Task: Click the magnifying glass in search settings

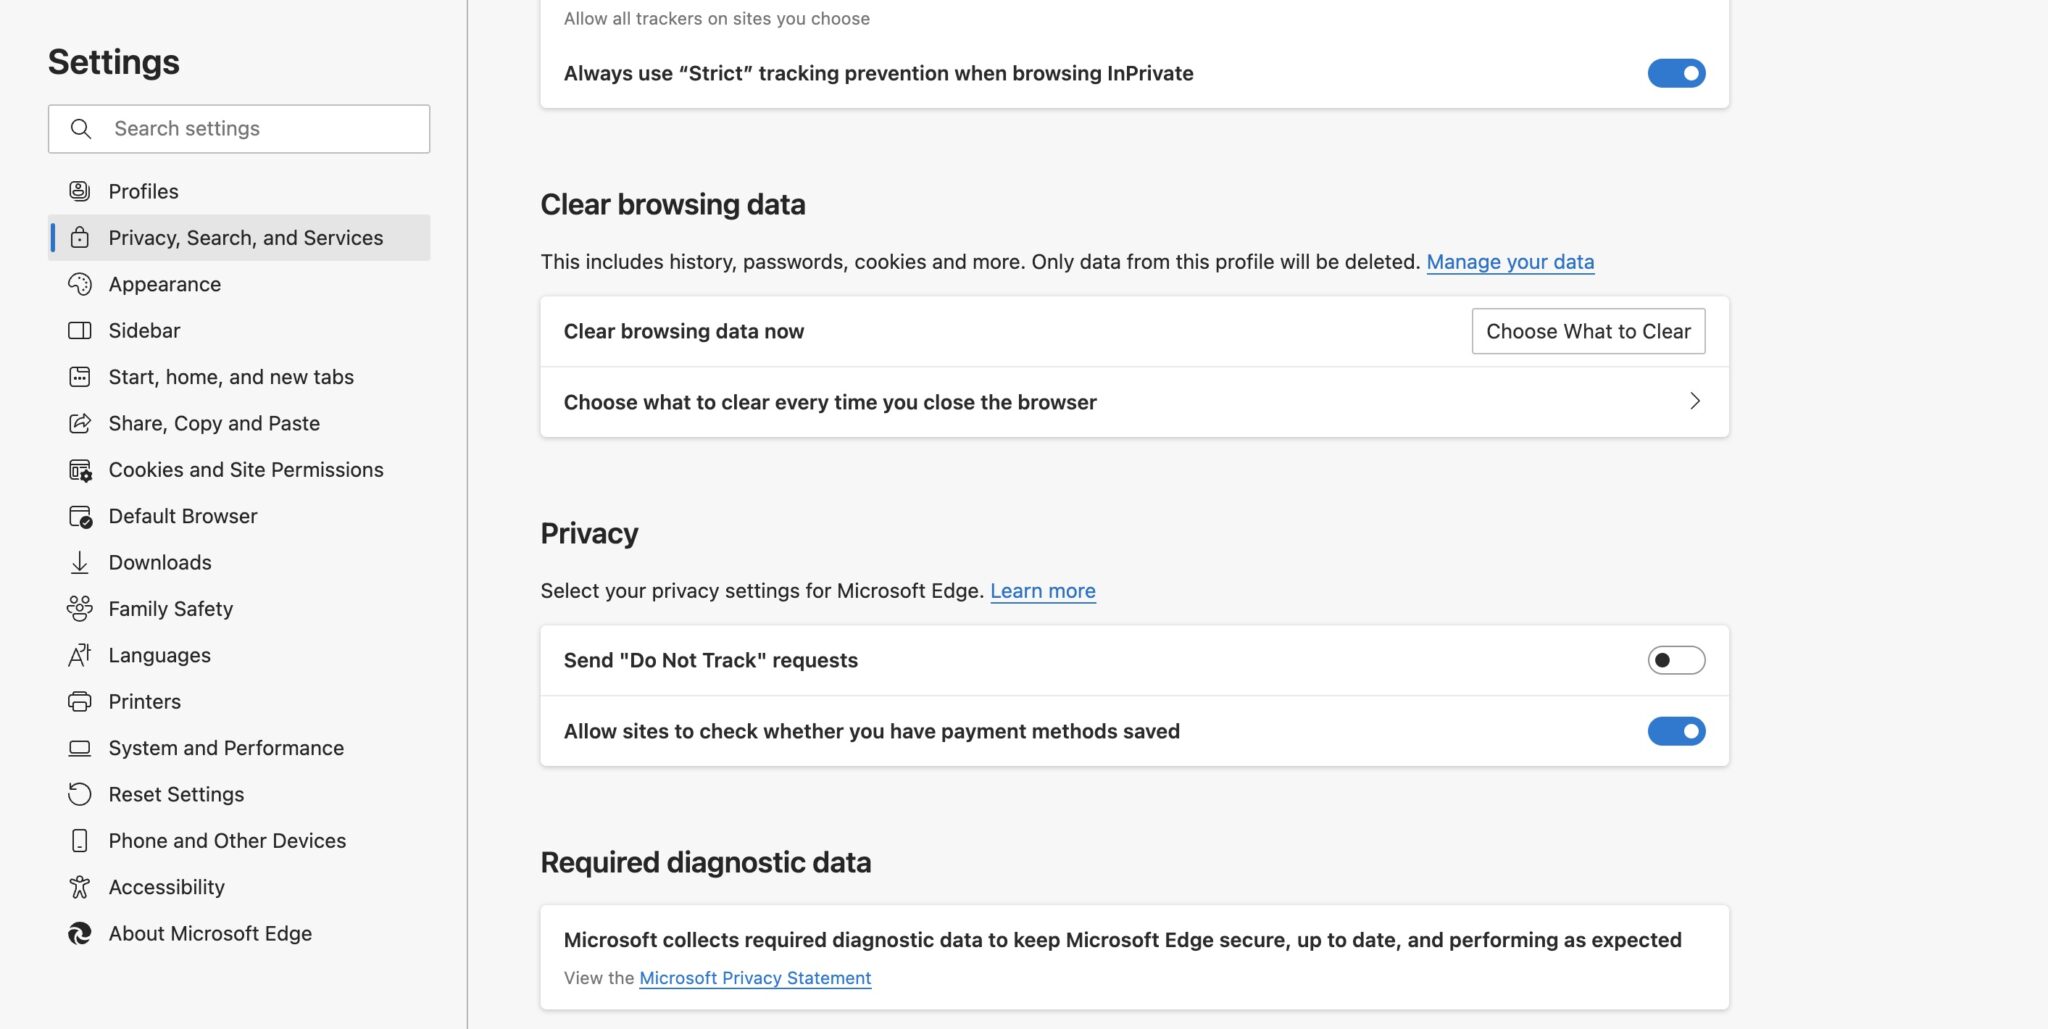Action: pyautogui.click(x=80, y=128)
